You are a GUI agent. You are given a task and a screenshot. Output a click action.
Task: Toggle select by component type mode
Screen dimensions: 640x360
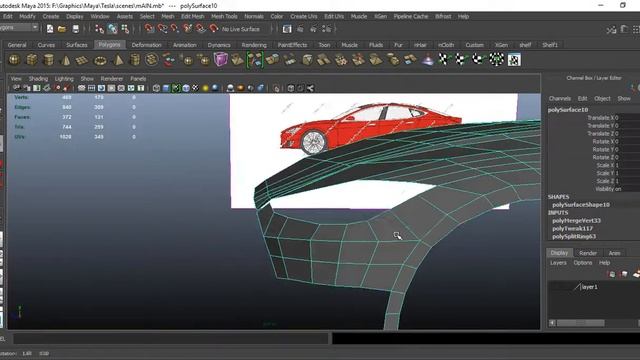coord(125,29)
